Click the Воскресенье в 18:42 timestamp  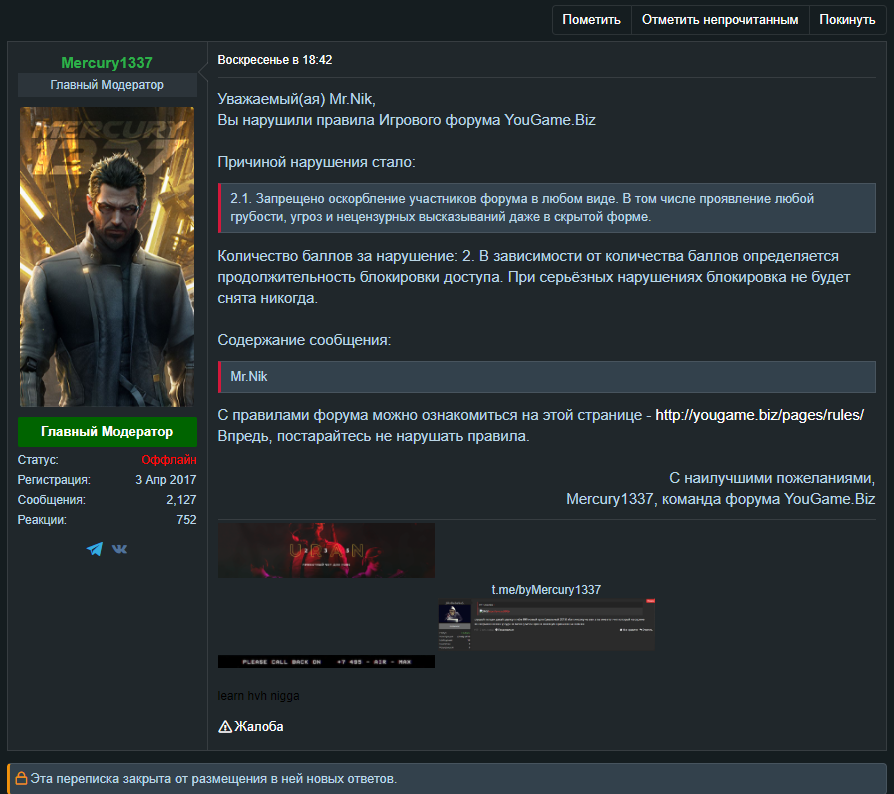point(275,60)
